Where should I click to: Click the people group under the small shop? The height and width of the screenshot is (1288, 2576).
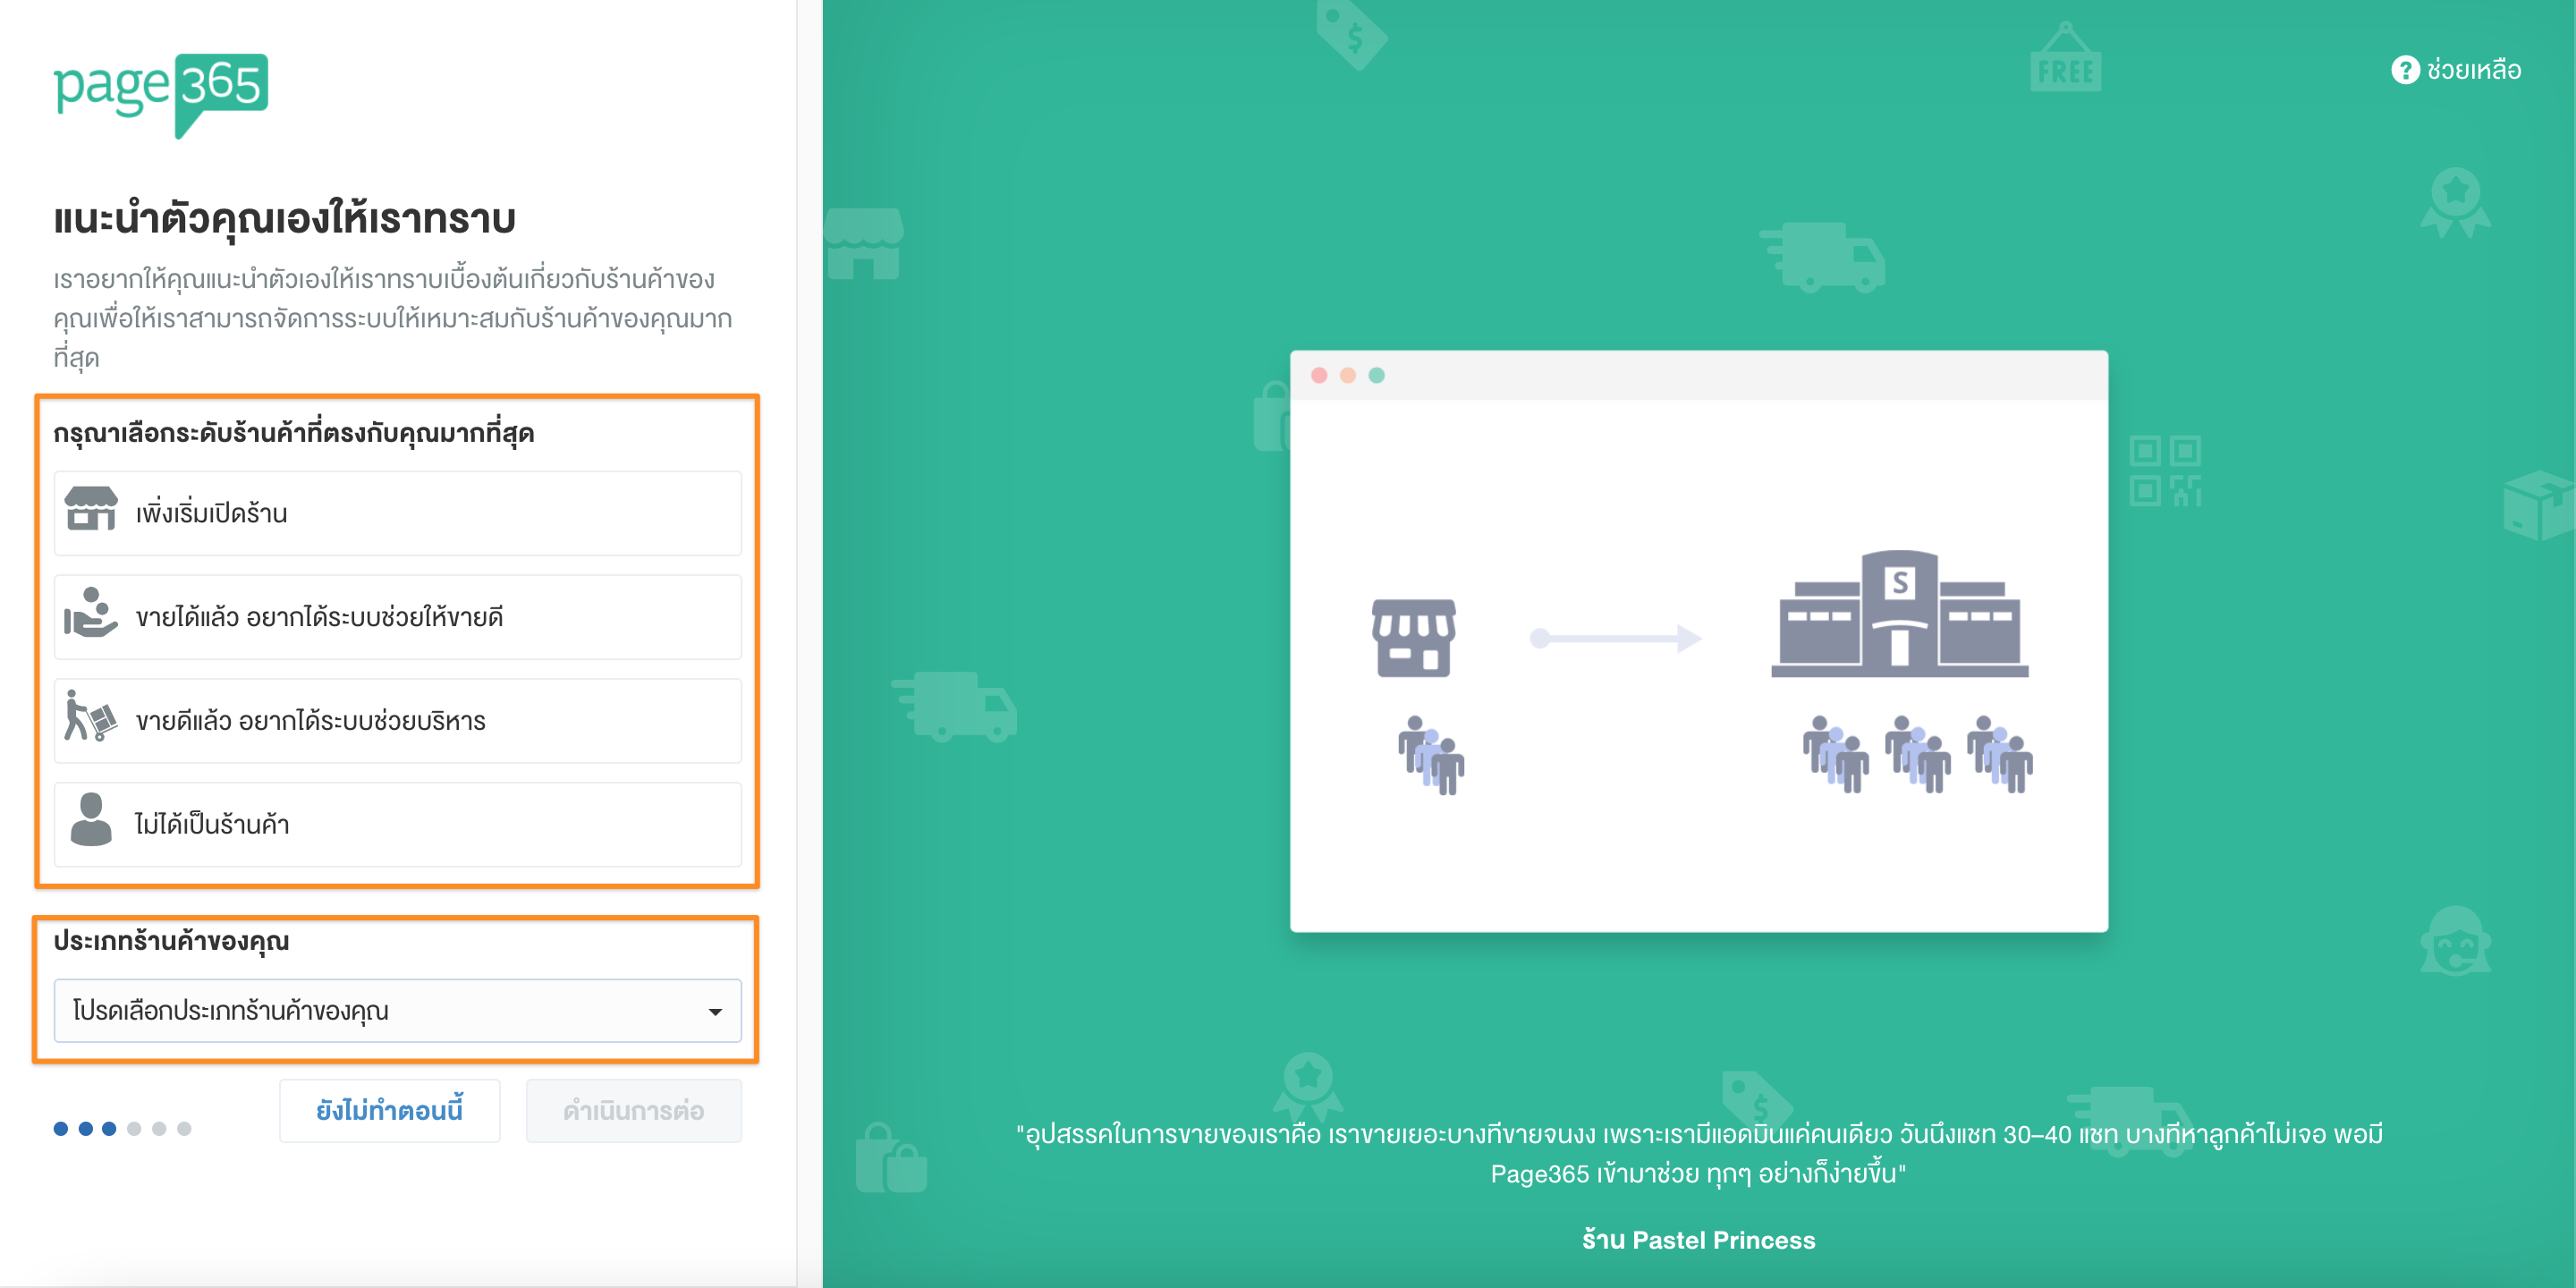pos(1431,755)
